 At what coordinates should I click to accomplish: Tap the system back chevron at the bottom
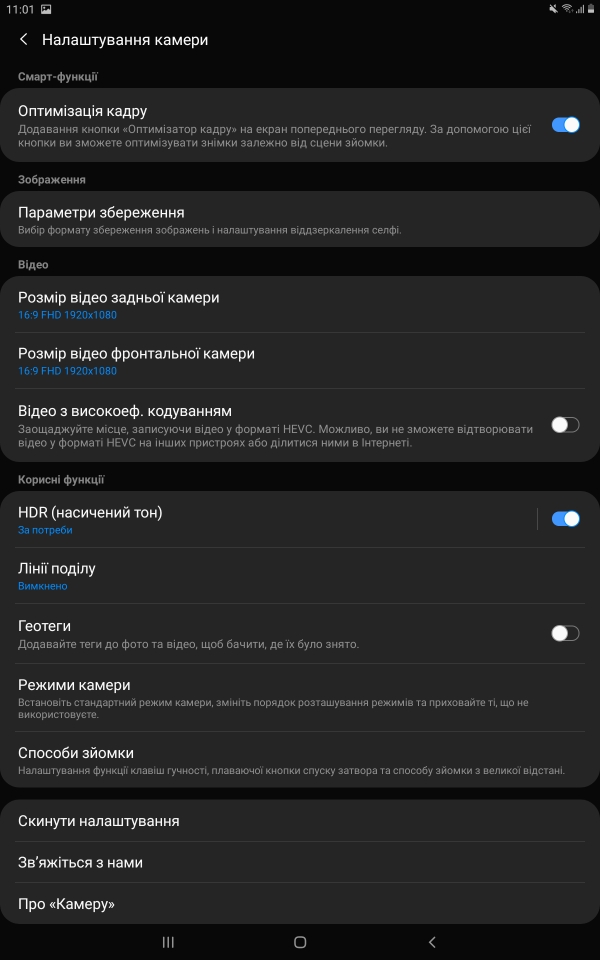point(432,942)
